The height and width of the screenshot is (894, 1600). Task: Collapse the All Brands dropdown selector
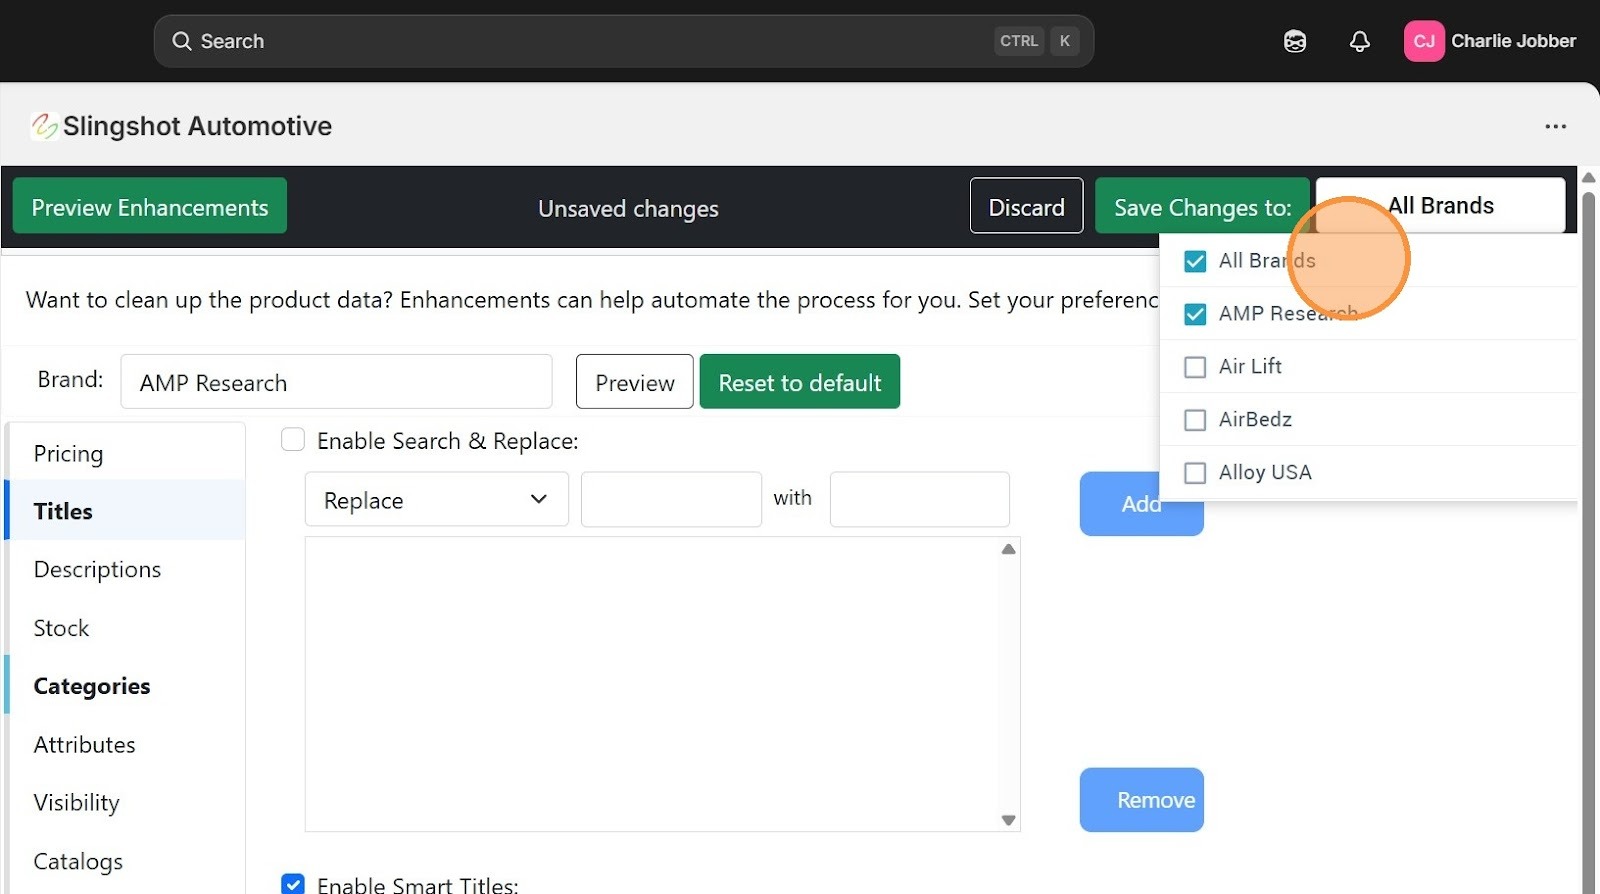tap(1440, 205)
